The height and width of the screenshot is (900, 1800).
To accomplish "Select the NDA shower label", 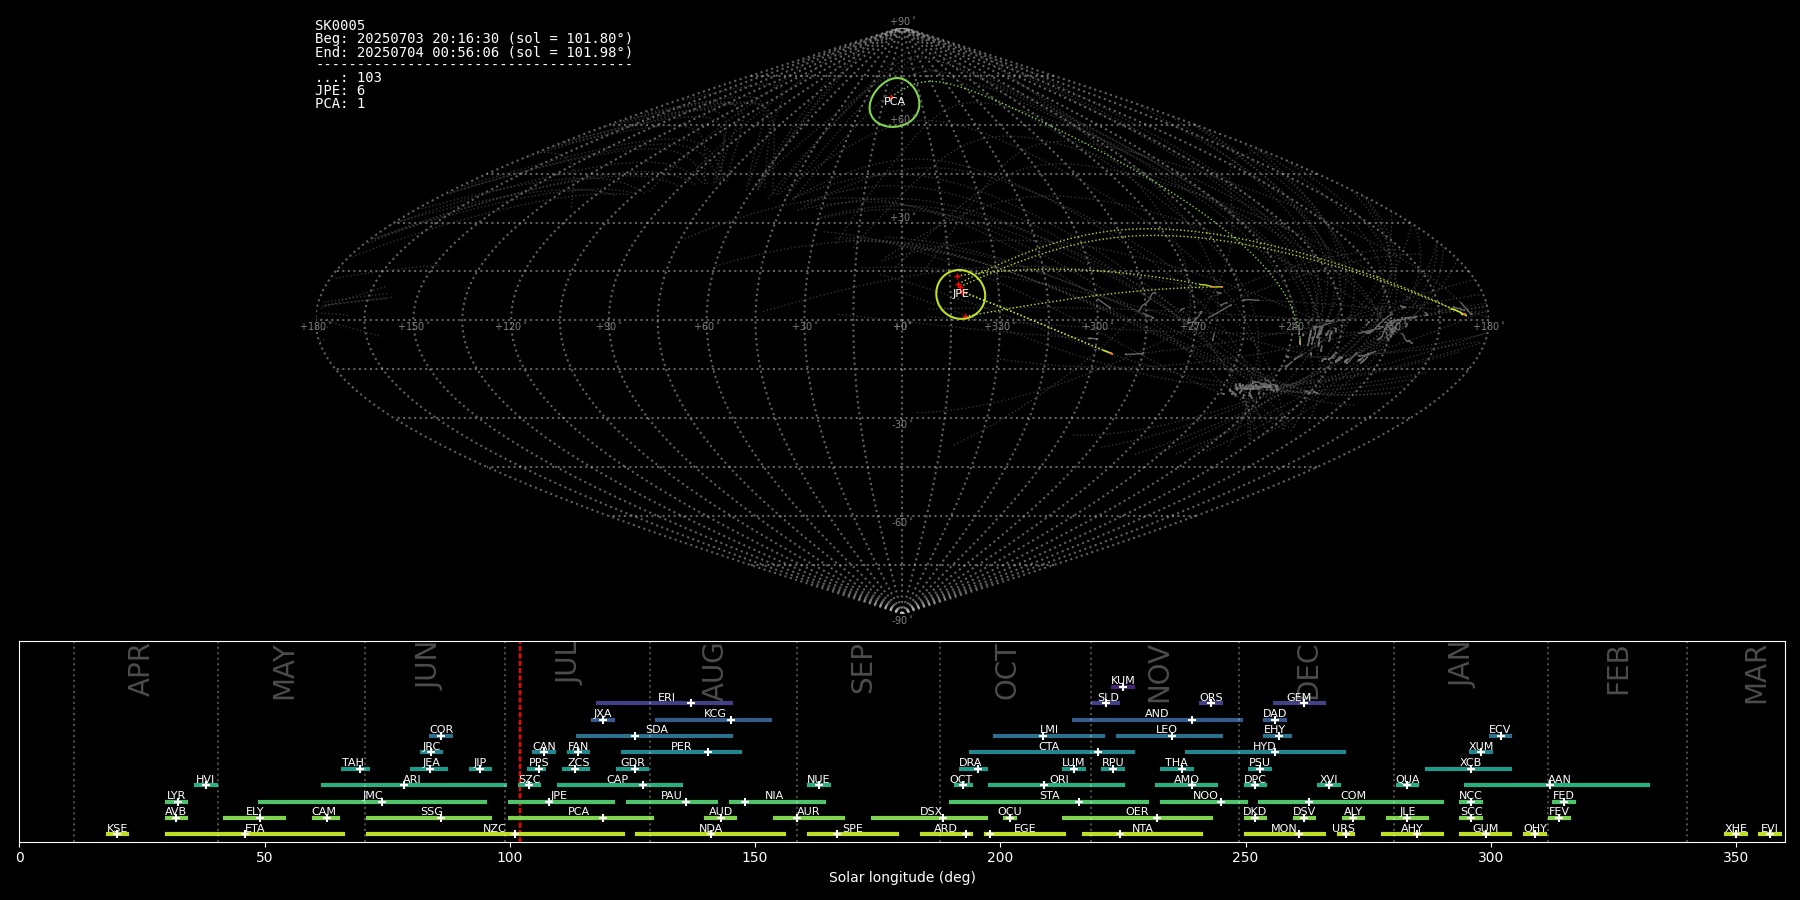I will 710,829.
